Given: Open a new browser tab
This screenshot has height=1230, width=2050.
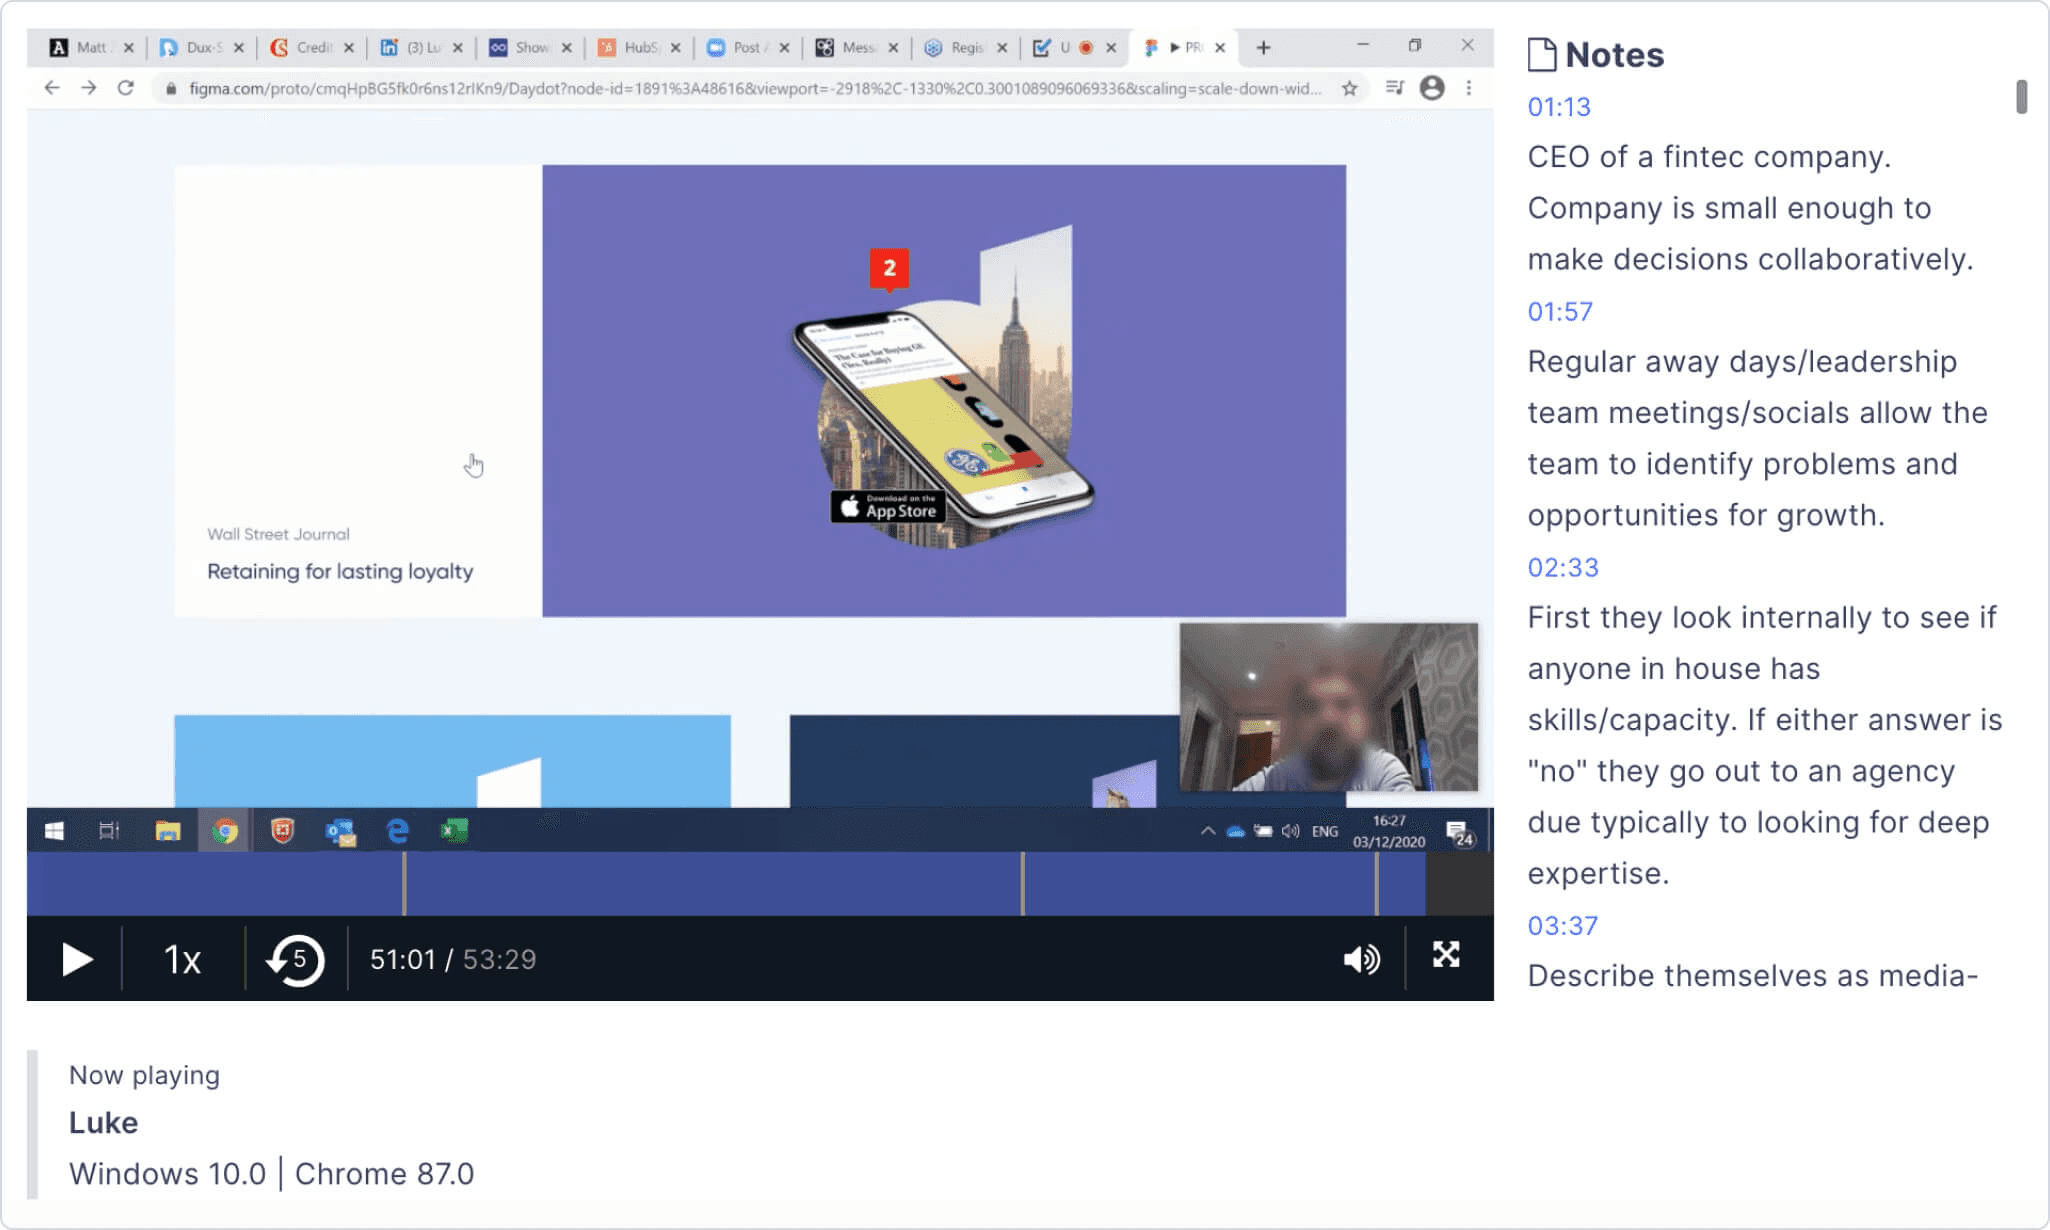Looking at the screenshot, I should click(1263, 47).
